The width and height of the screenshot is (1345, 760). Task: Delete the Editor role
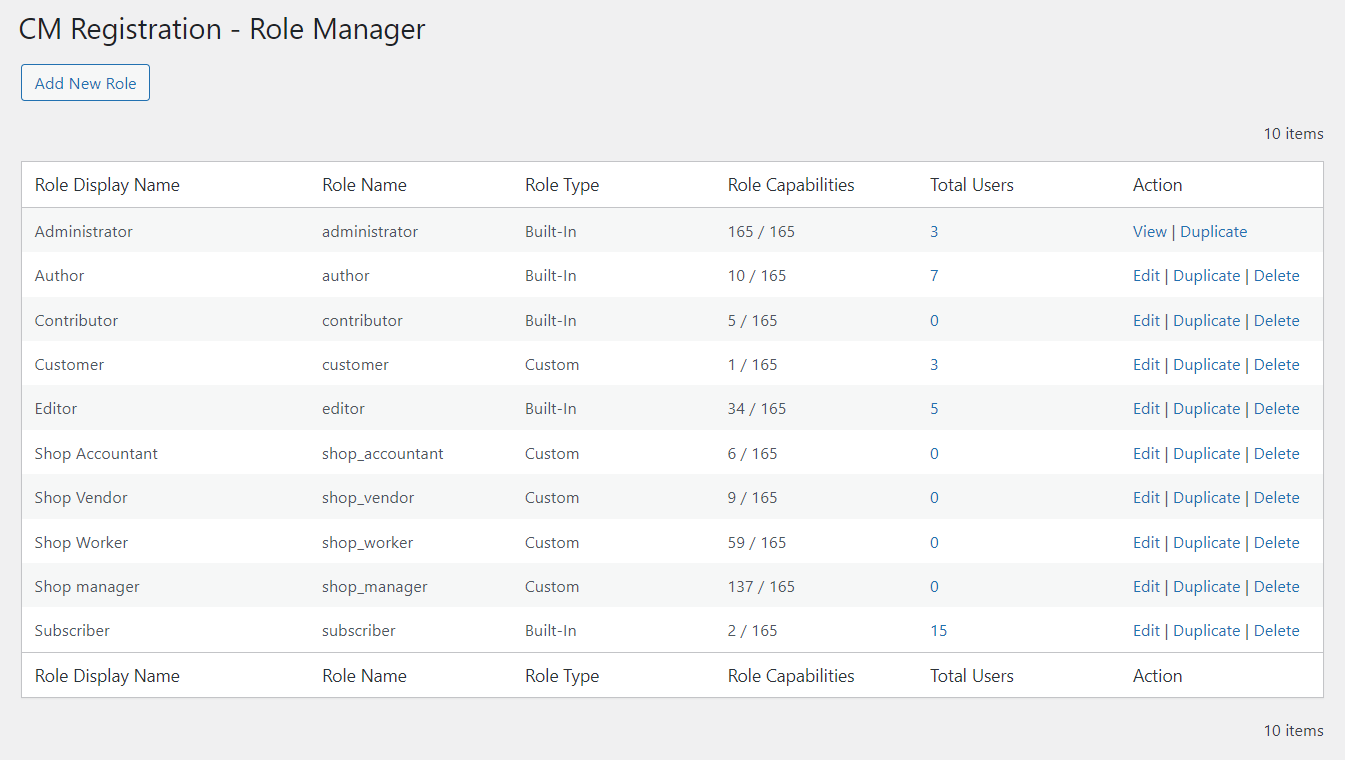point(1276,408)
